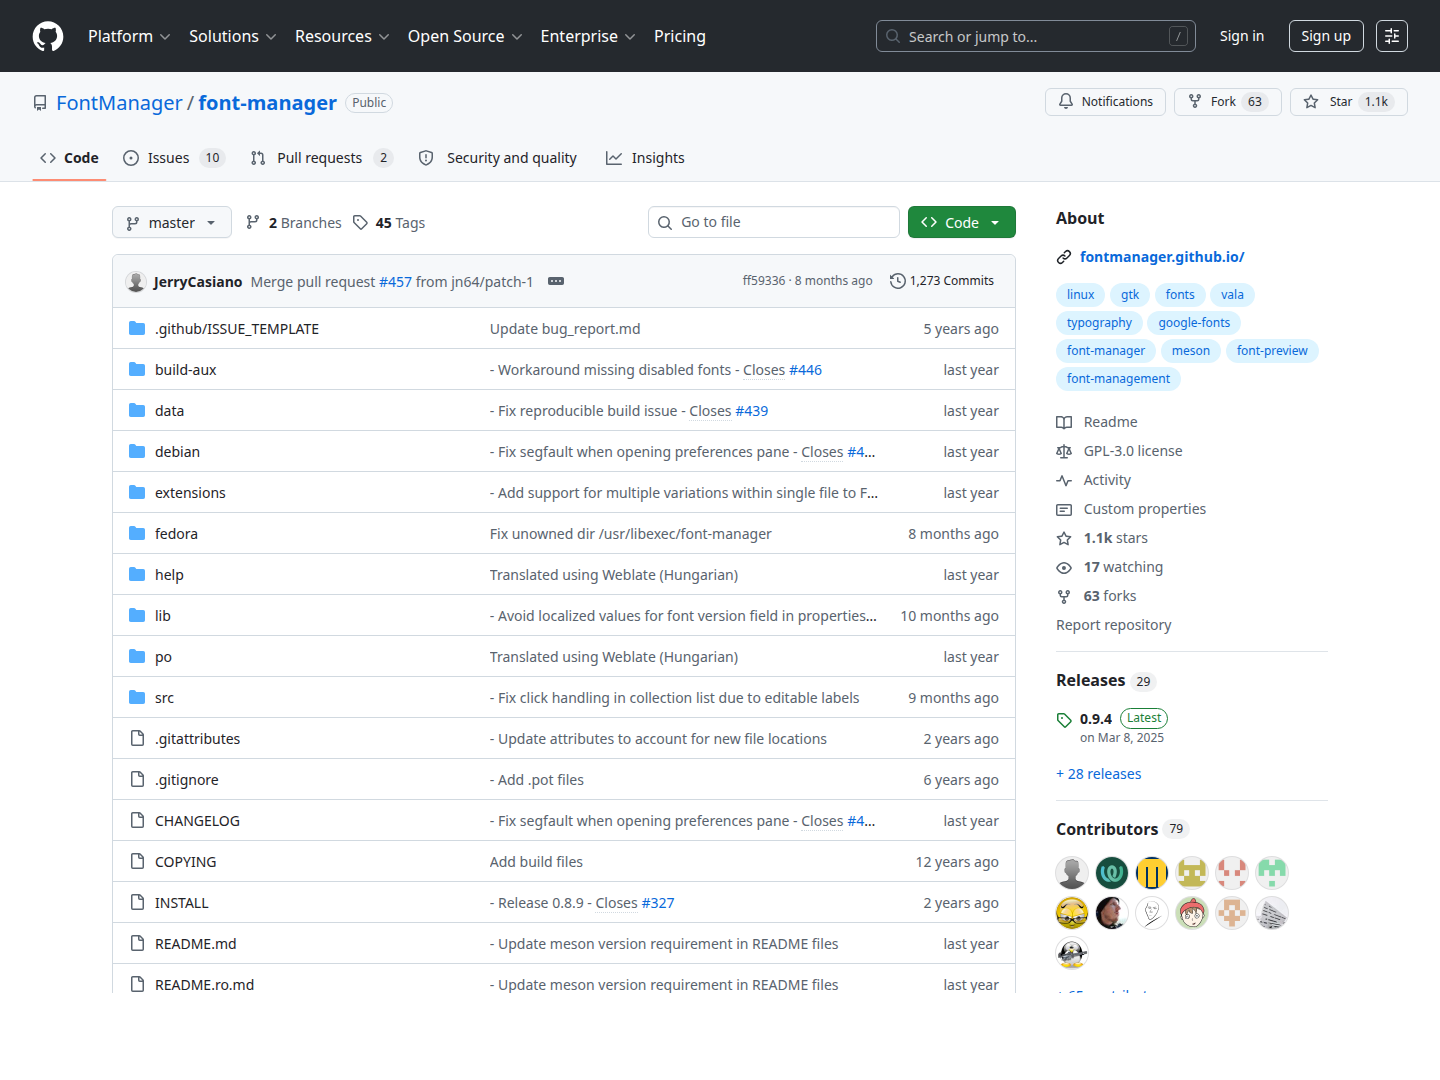Image resolution: width=1440 pixels, height=1080 pixels.
Task: Select the typography topic tag
Action: tap(1099, 323)
